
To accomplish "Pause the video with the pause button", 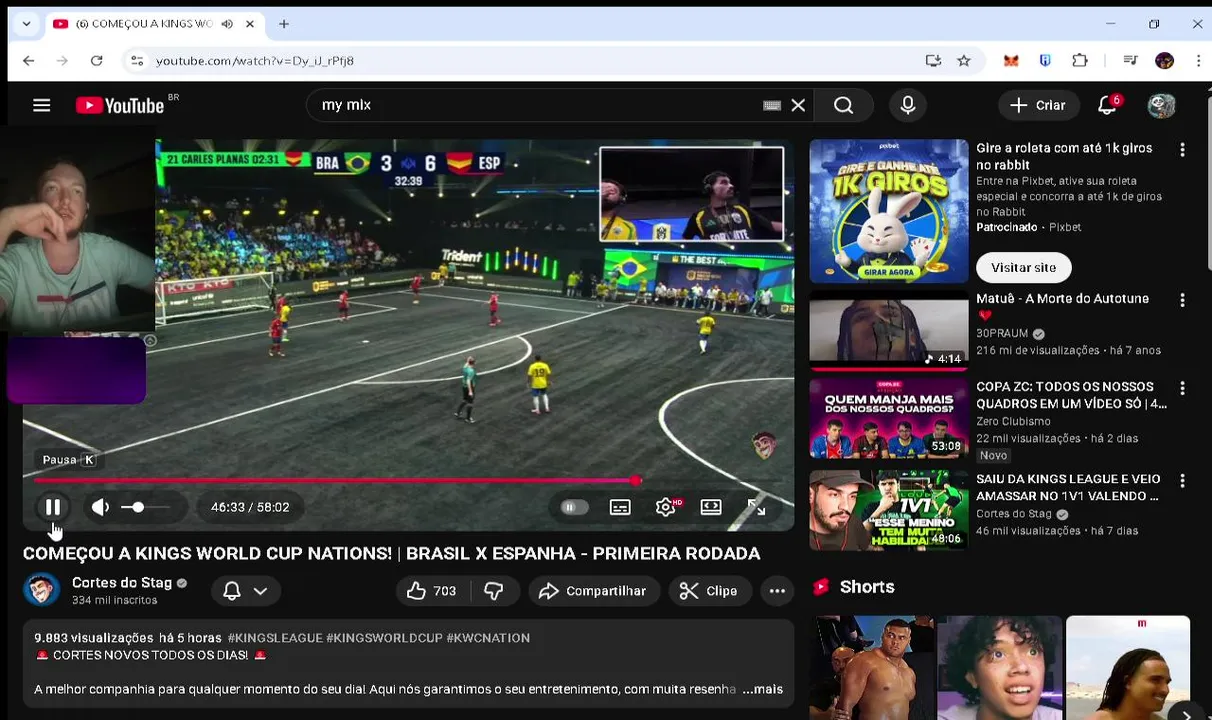I will pos(53,507).
